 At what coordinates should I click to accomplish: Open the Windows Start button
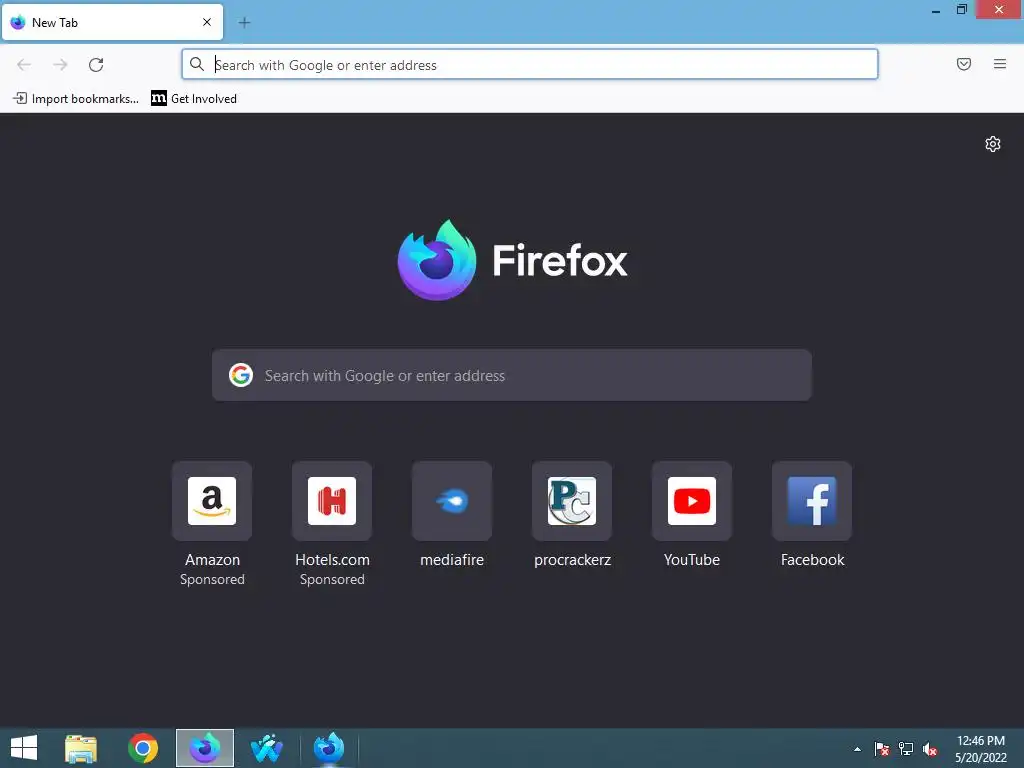click(24, 748)
